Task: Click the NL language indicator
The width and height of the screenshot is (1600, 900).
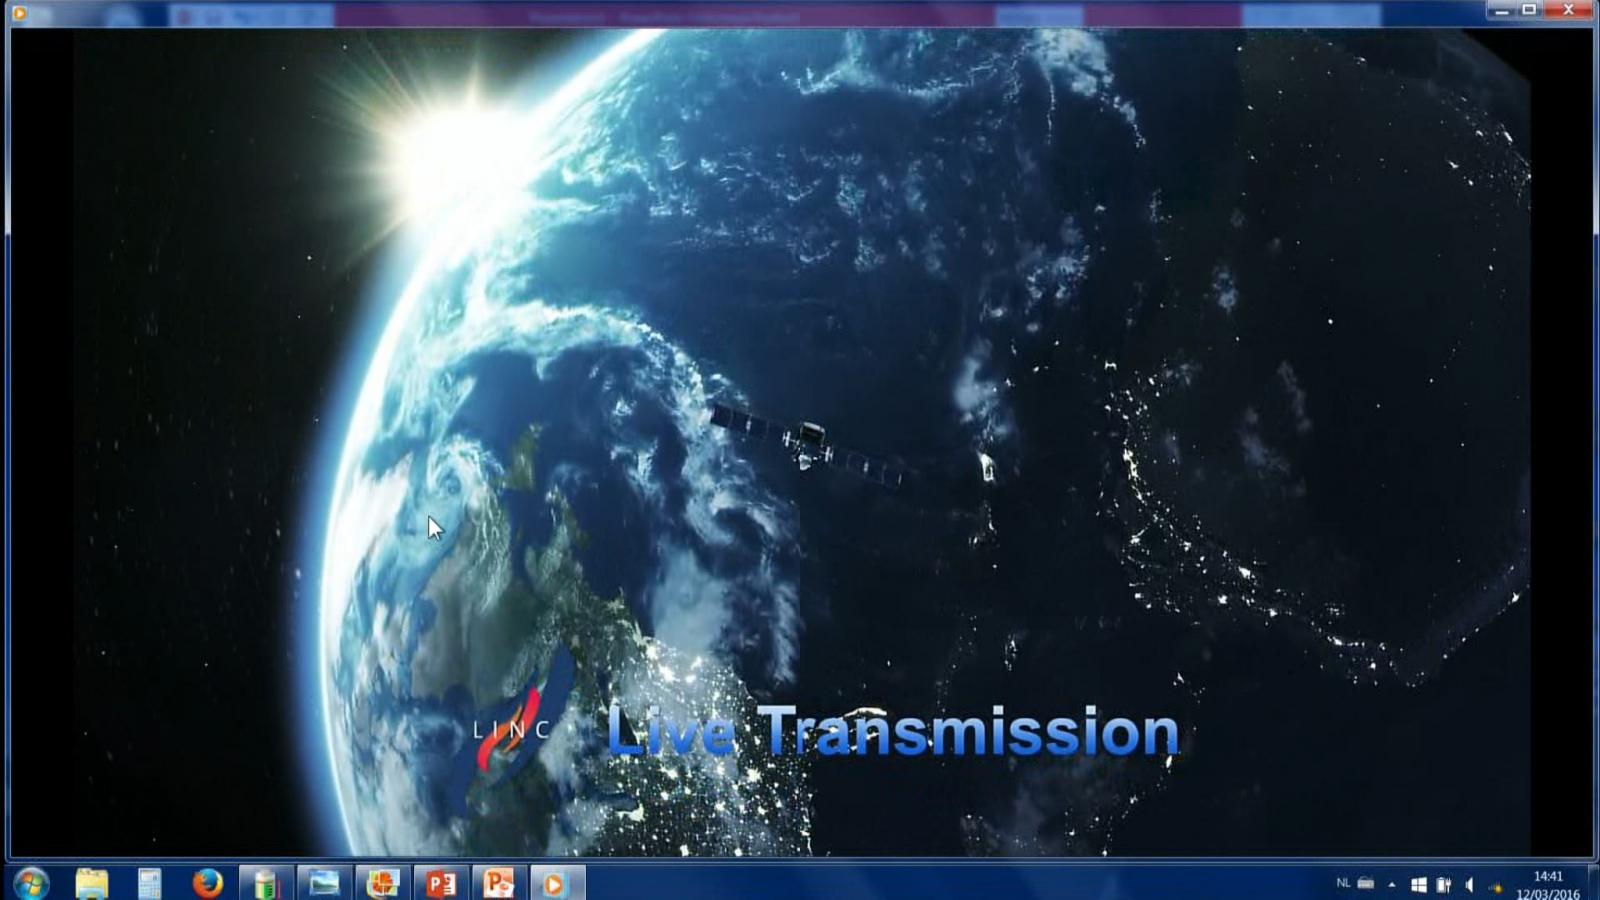Action: pos(1343,883)
